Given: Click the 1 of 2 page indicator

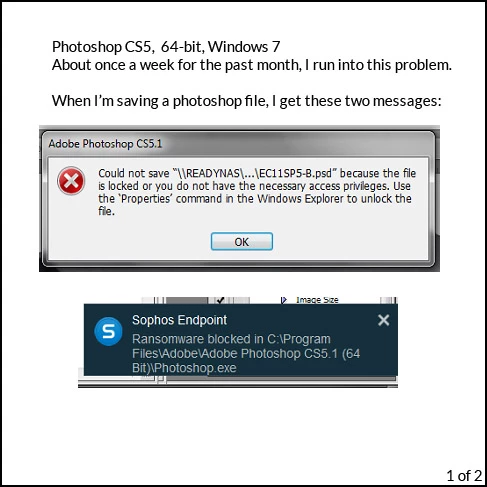Looking at the screenshot, I should tap(464, 475).
